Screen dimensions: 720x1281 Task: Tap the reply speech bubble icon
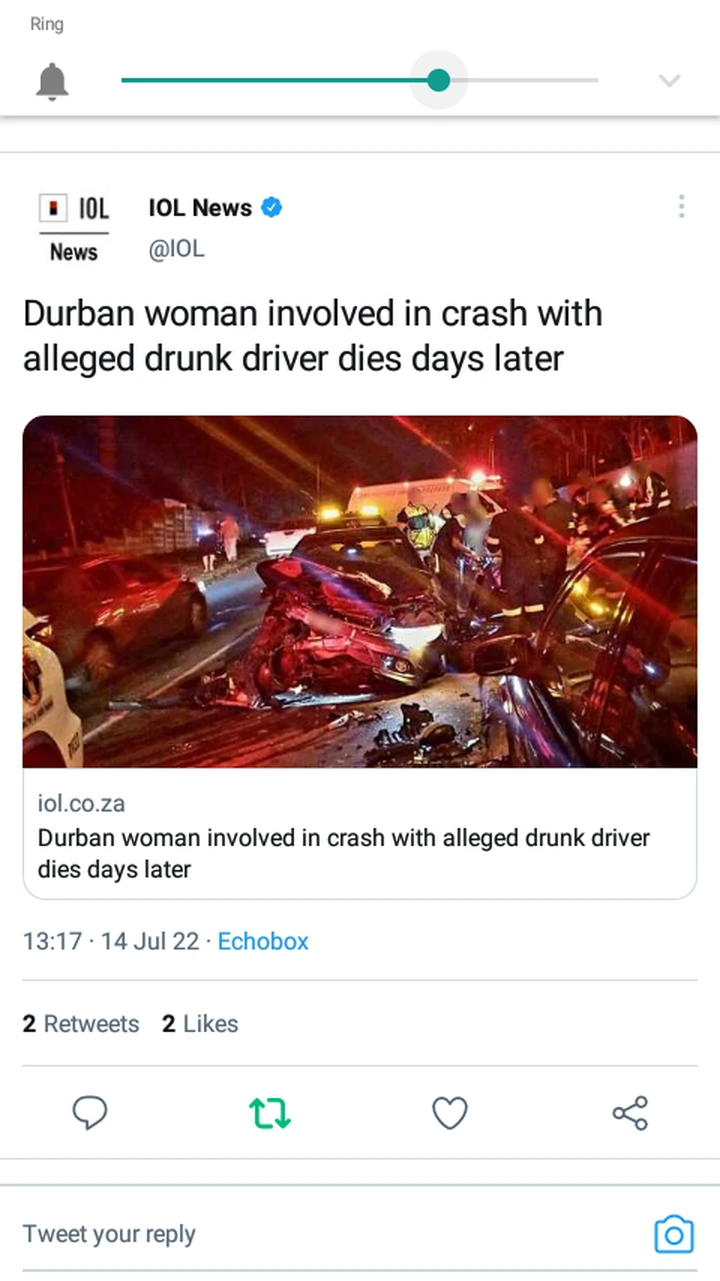(x=90, y=1113)
